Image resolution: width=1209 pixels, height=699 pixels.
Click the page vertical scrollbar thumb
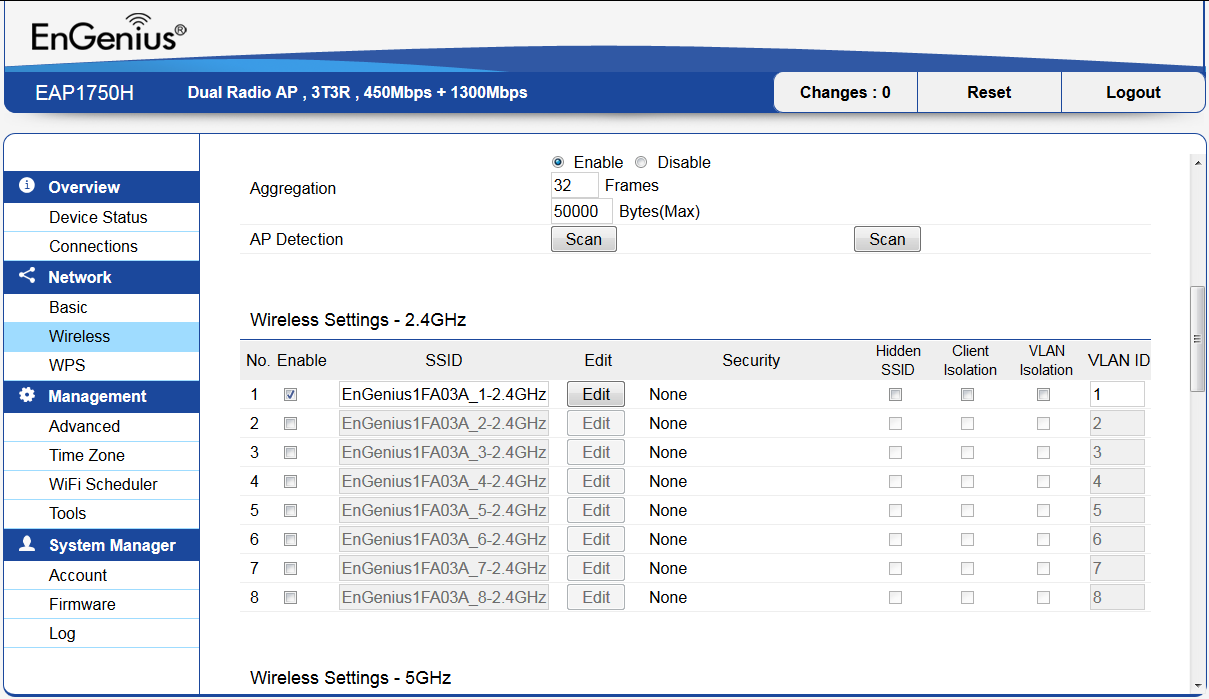pyautogui.click(x=1197, y=339)
